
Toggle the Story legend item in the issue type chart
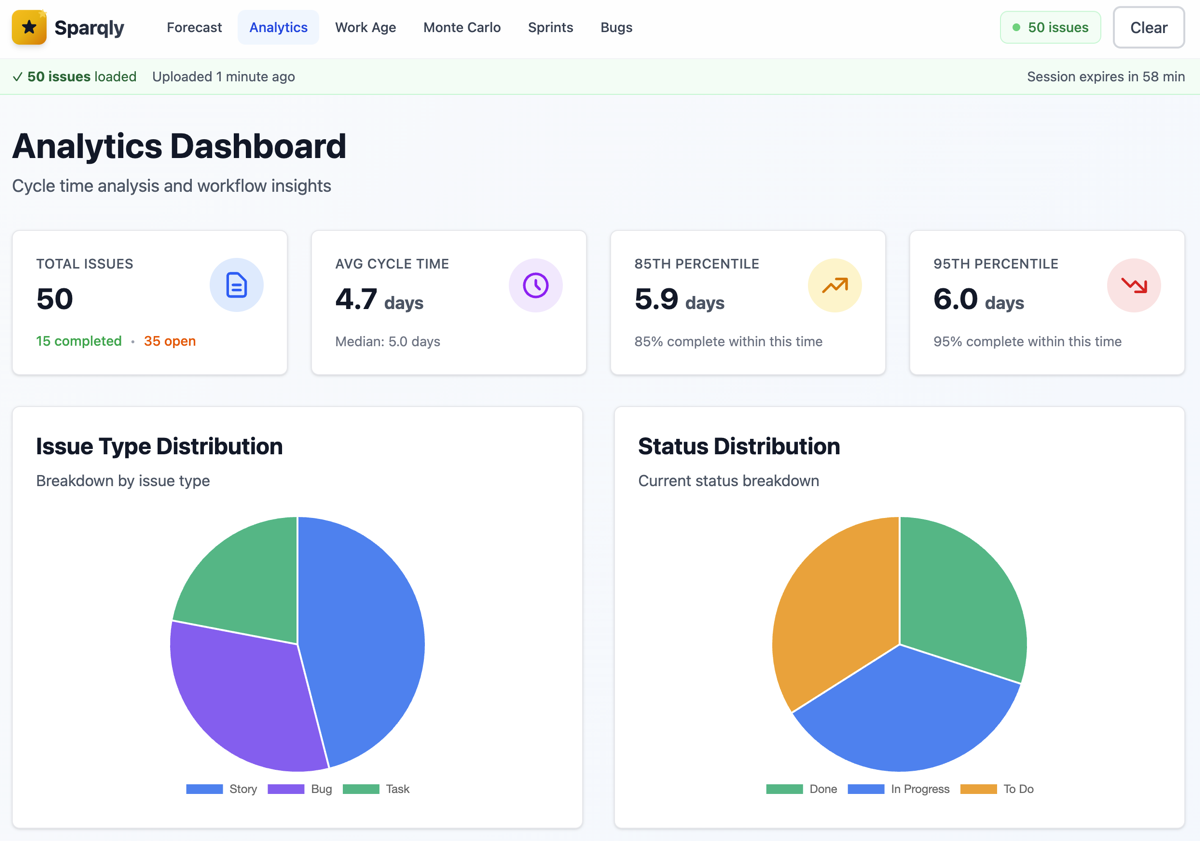[222, 789]
